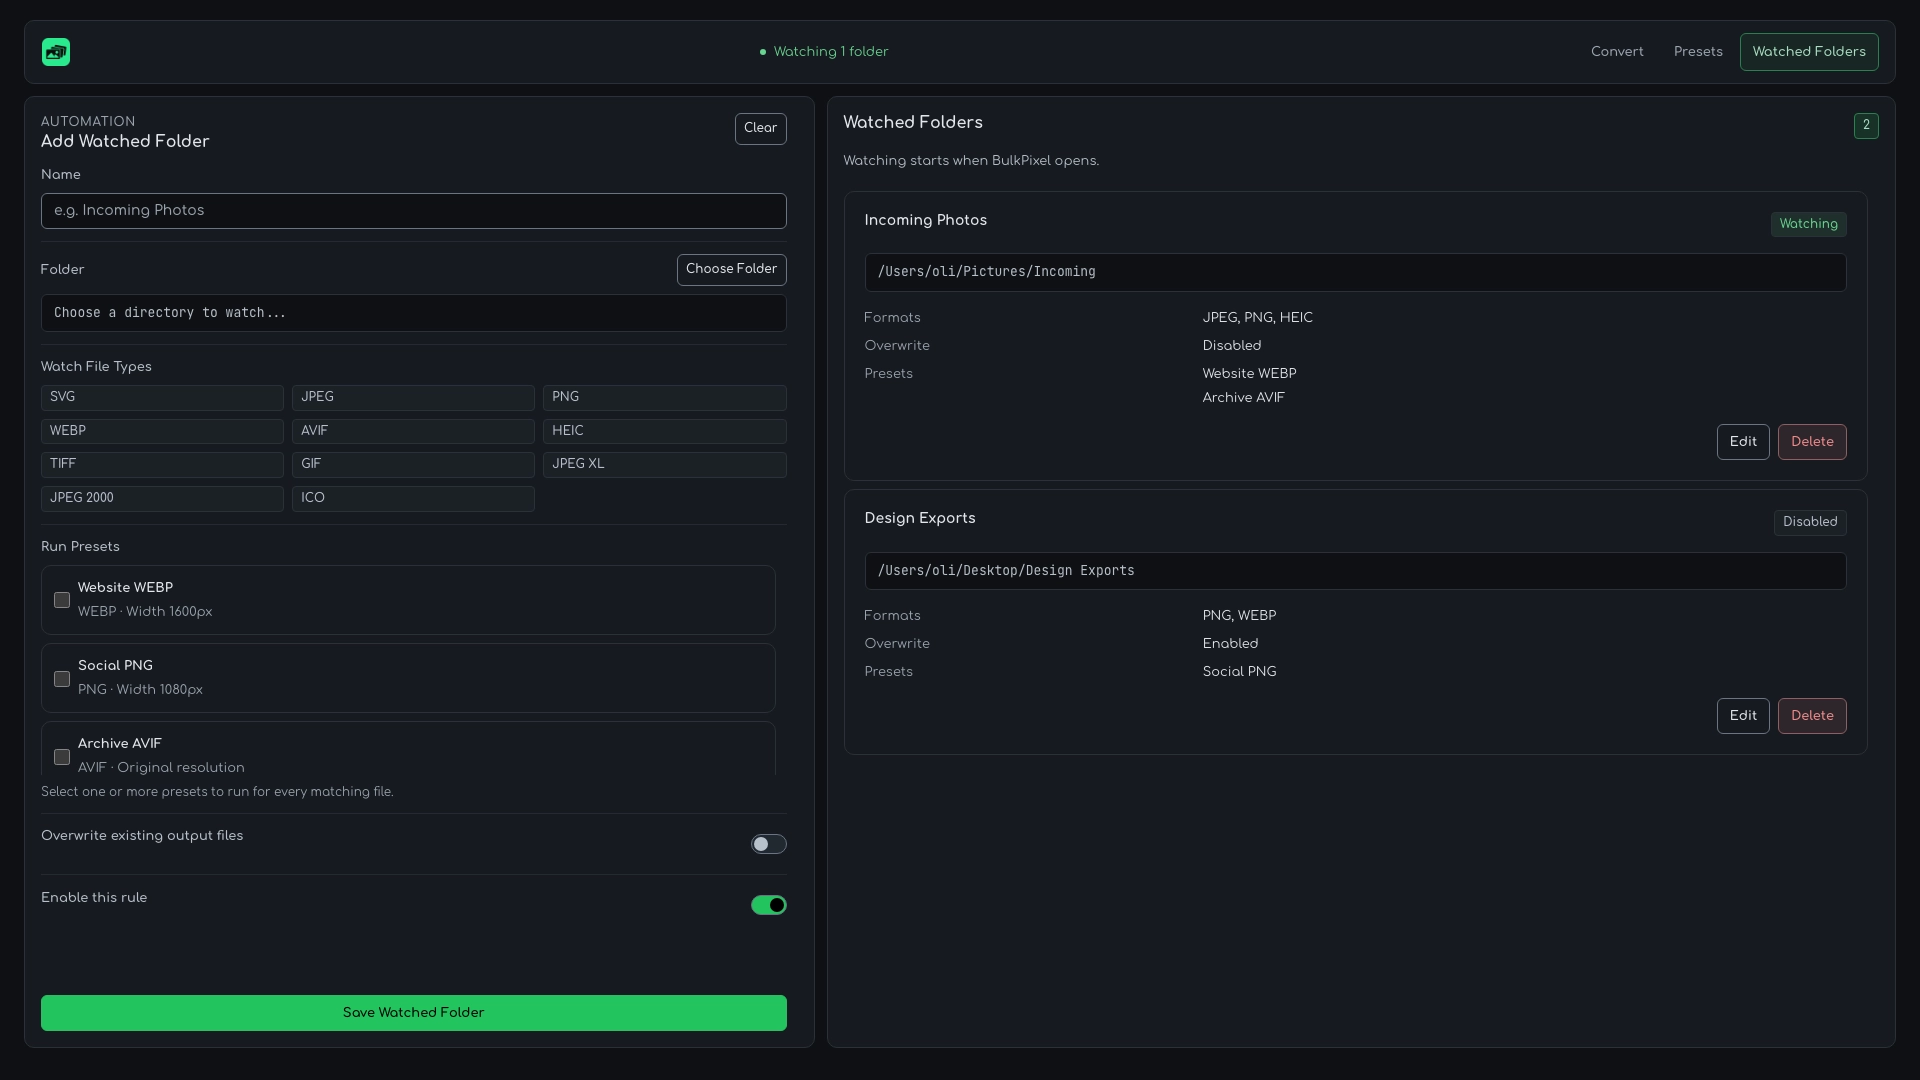Toggle the TIFF file type

pos(162,464)
